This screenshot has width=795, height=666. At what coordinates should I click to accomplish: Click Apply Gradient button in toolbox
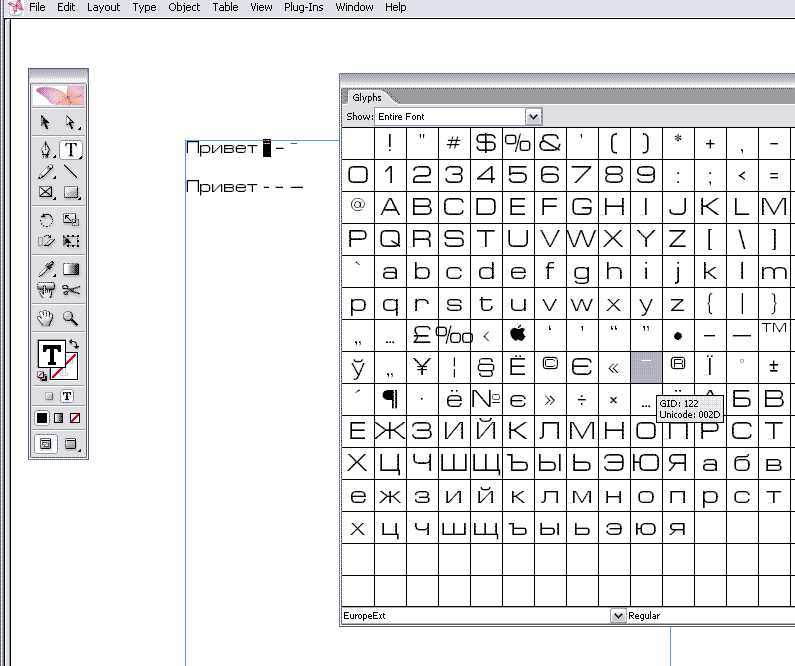point(59,418)
